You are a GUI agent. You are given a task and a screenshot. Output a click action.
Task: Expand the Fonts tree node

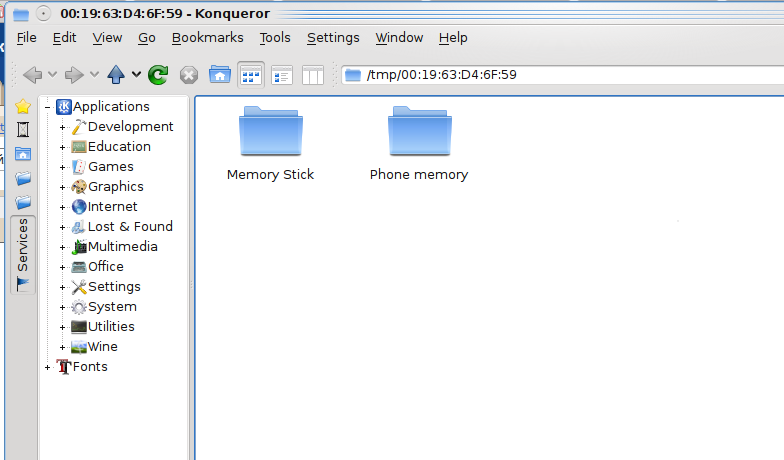(x=48, y=367)
